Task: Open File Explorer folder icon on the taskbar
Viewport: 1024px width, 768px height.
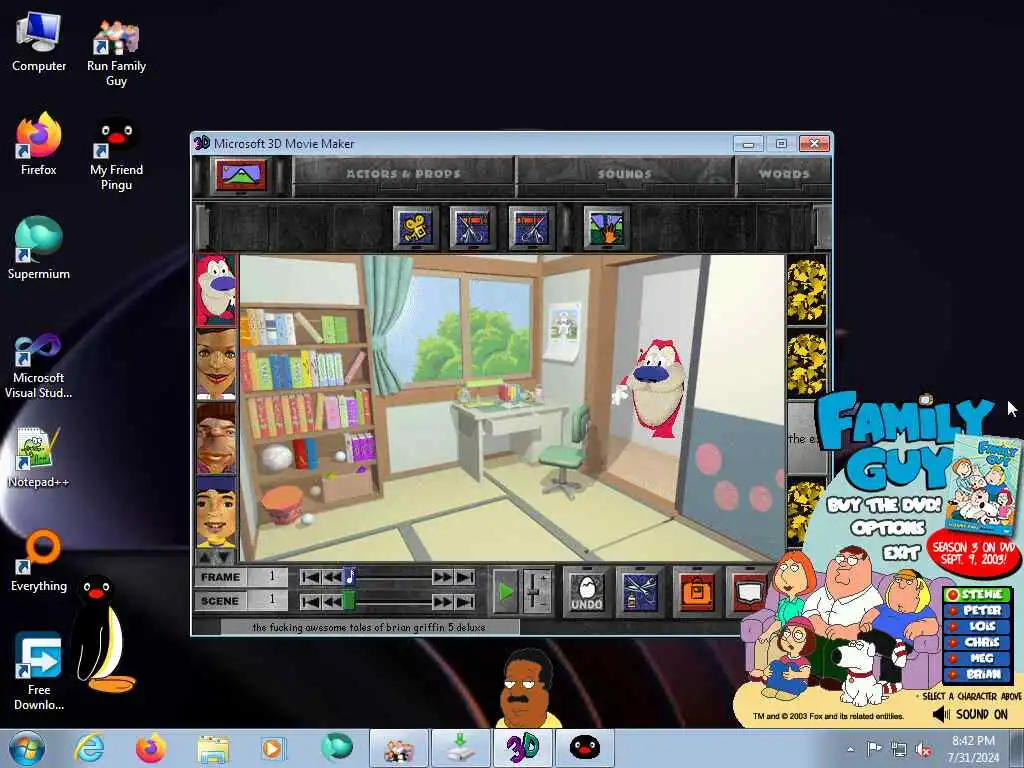Action: click(213, 748)
